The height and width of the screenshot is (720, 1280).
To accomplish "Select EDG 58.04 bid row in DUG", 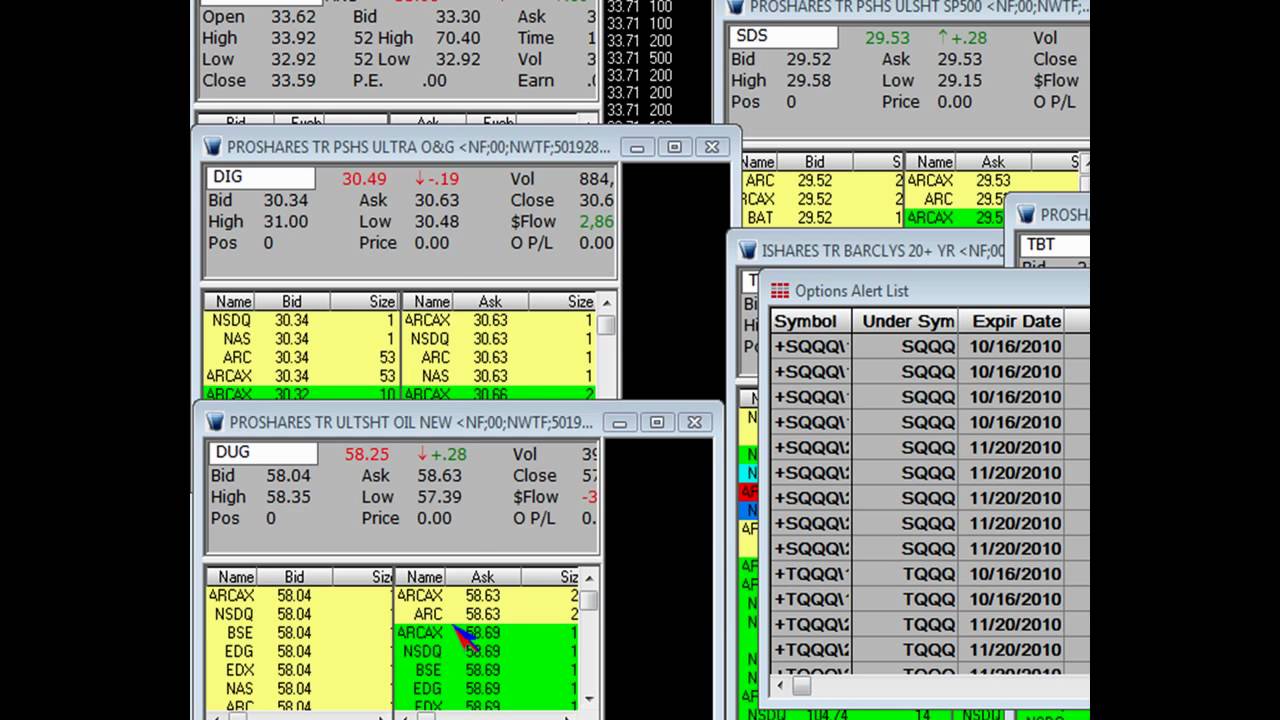I will click(x=299, y=651).
